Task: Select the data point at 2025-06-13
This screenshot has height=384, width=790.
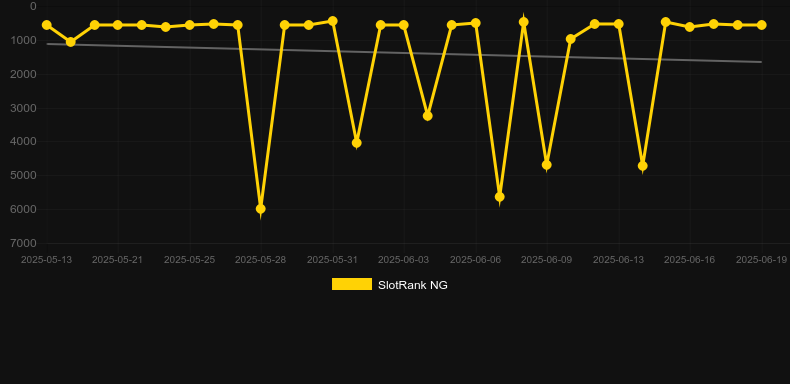Action: click(618, 24)
